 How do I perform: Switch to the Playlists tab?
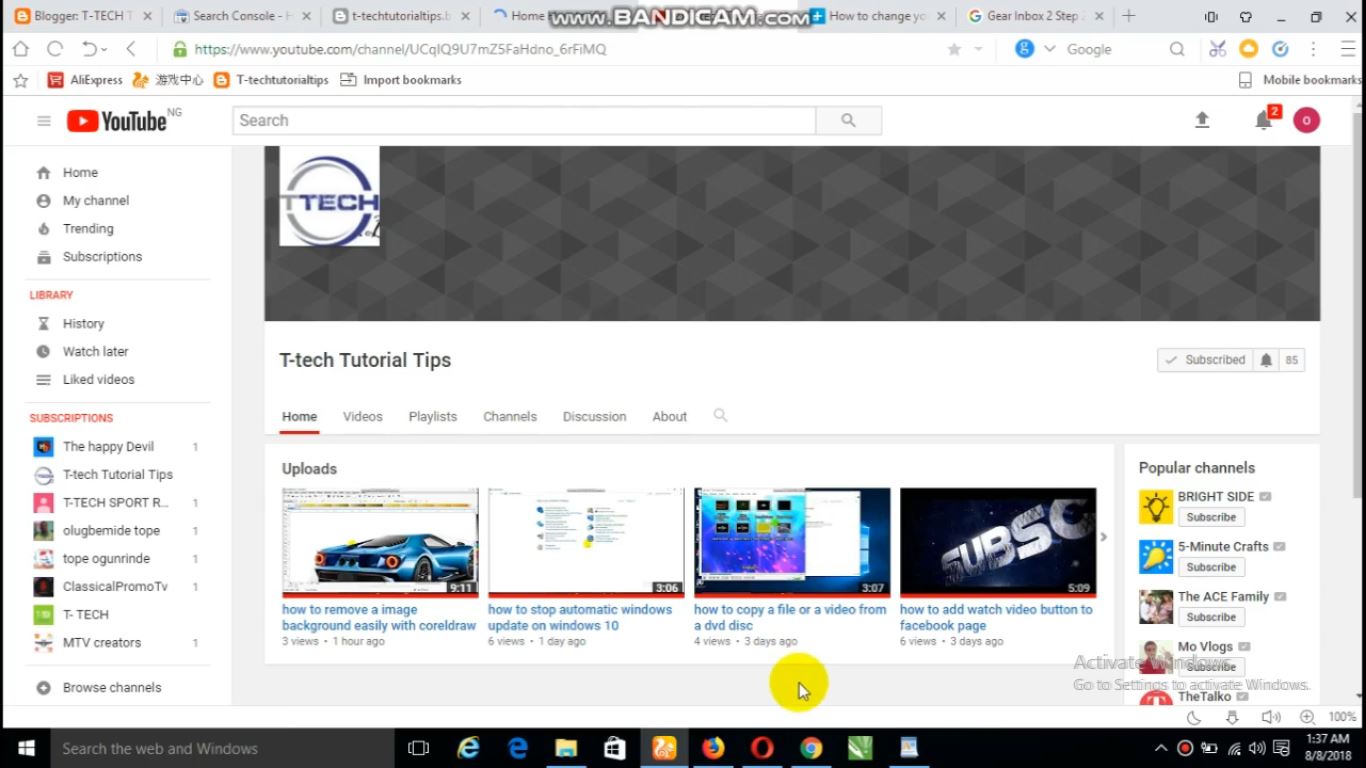point(433,416)
